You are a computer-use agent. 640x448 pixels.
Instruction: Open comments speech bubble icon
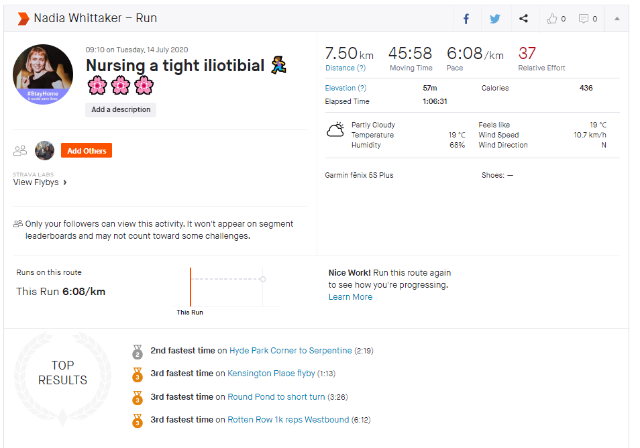click(584, 18)
